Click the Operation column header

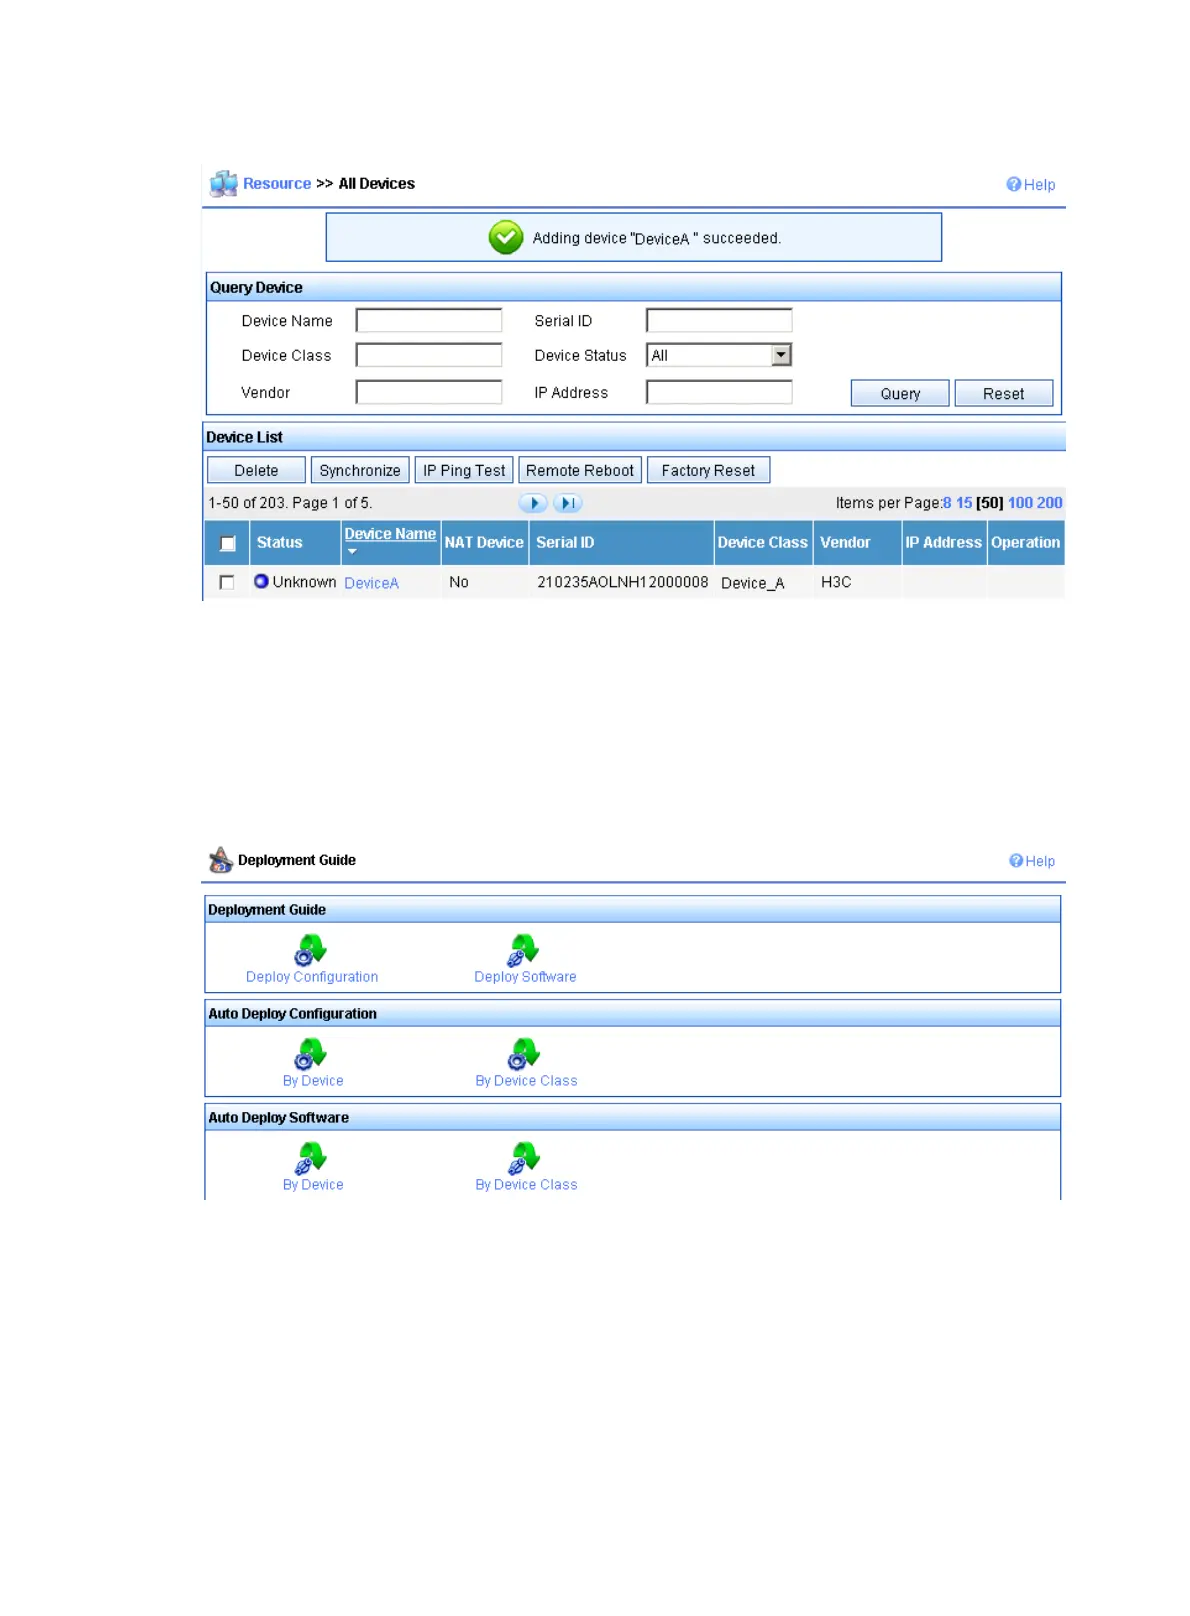(1025, 542)
